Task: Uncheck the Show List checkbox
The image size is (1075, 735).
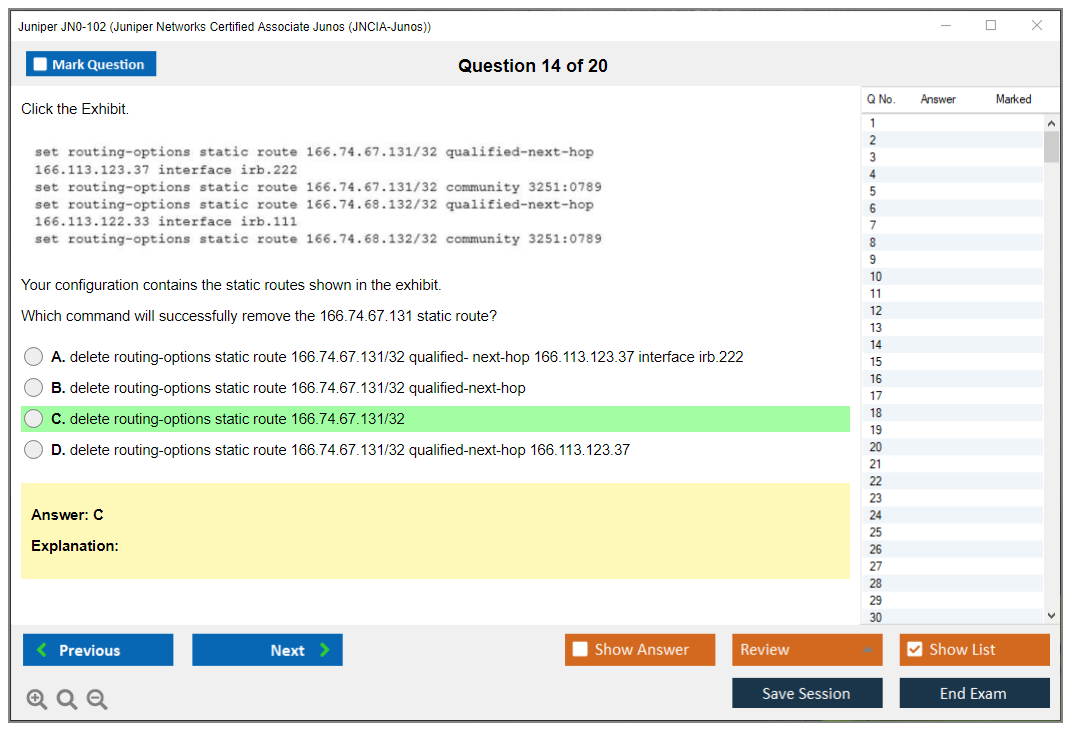Action: click(x=914, y=650)
